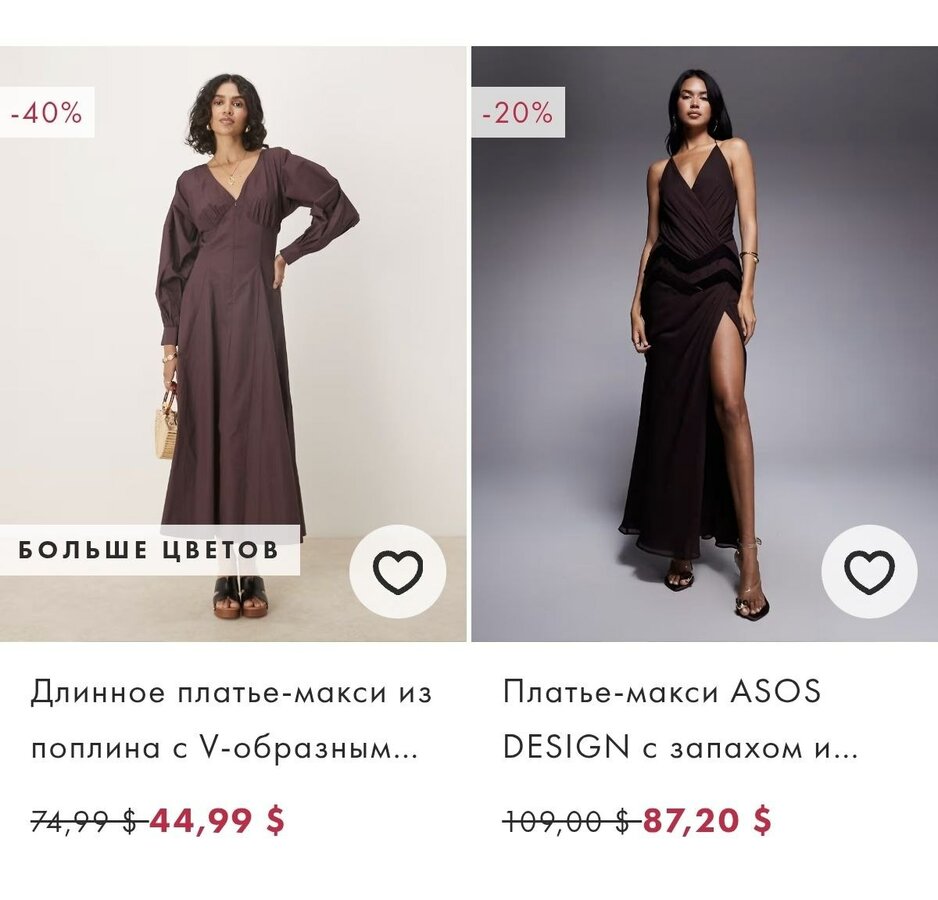View the dark halter dress with slit photo
The height and width of the screenshot is (900, 938).
tap(700, 330)
